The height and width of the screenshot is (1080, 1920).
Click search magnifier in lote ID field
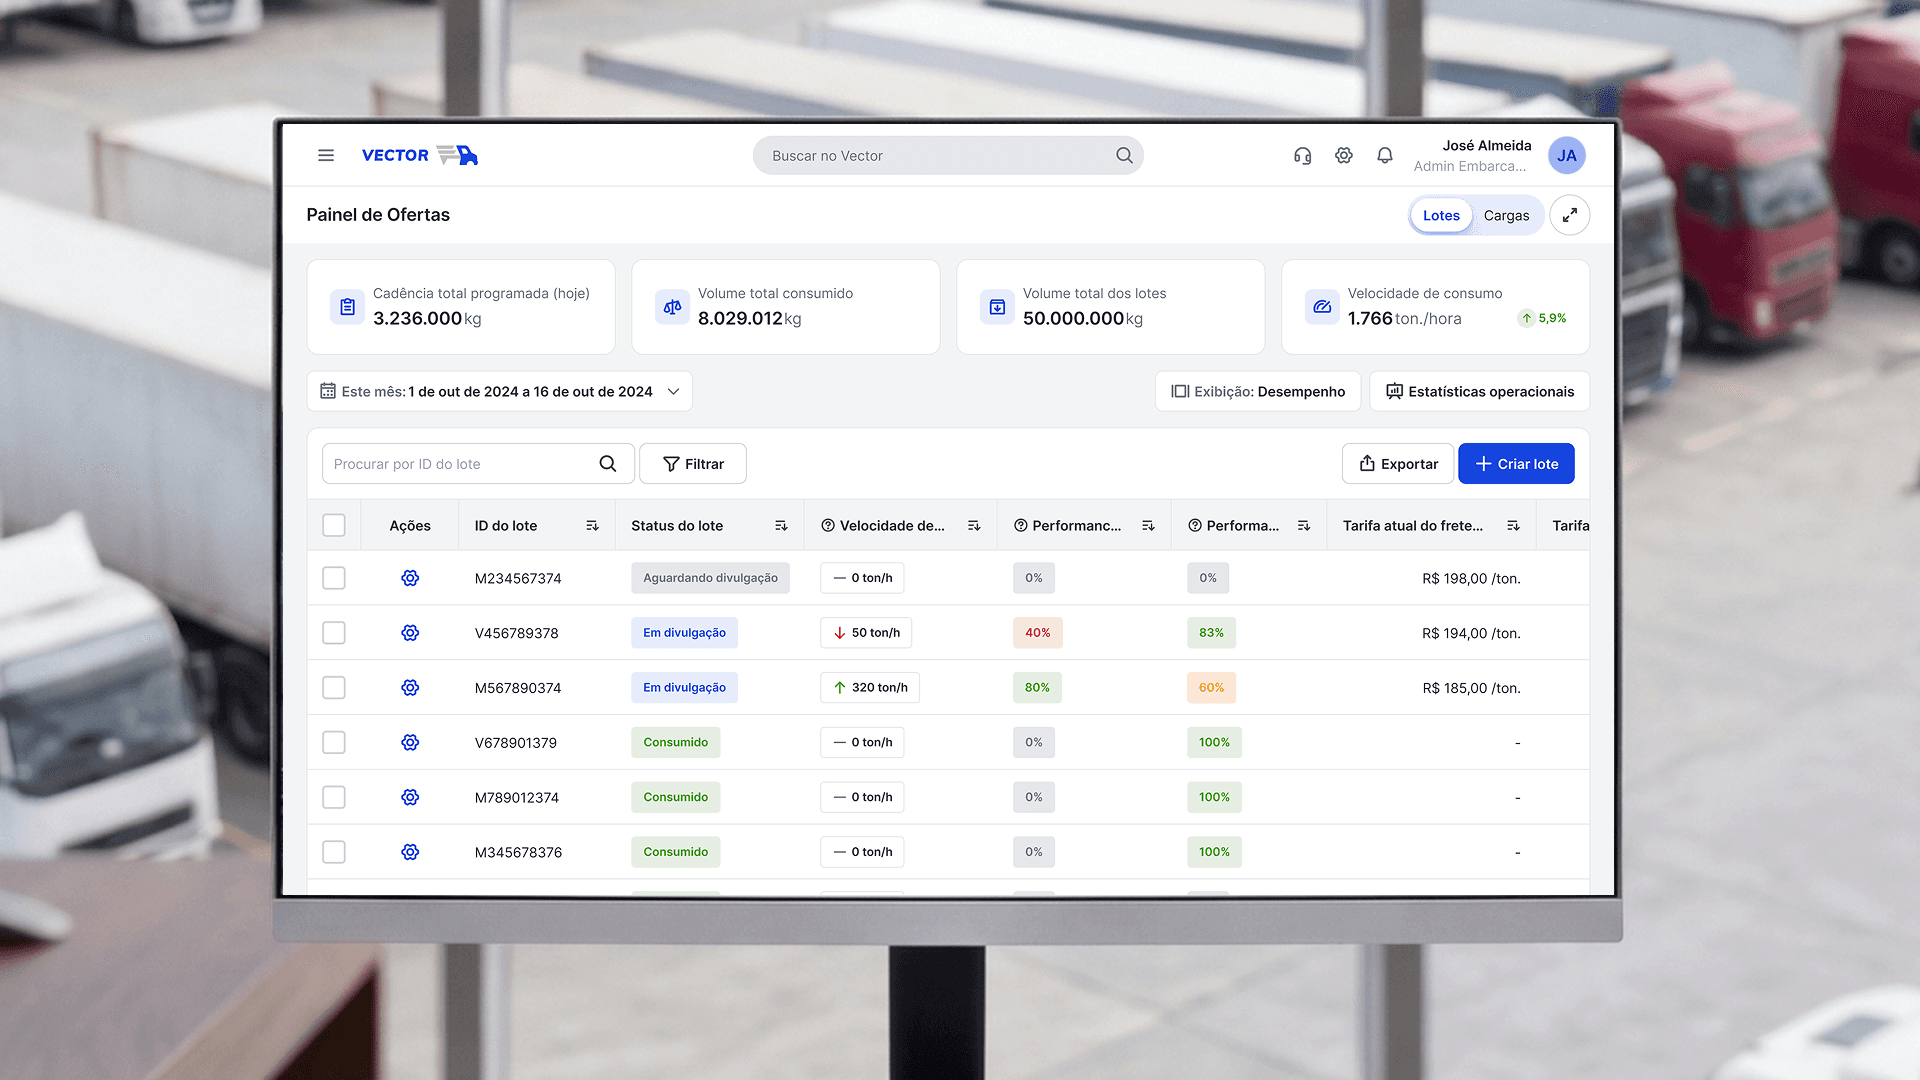pyautogui.click(x=607, y=464)
